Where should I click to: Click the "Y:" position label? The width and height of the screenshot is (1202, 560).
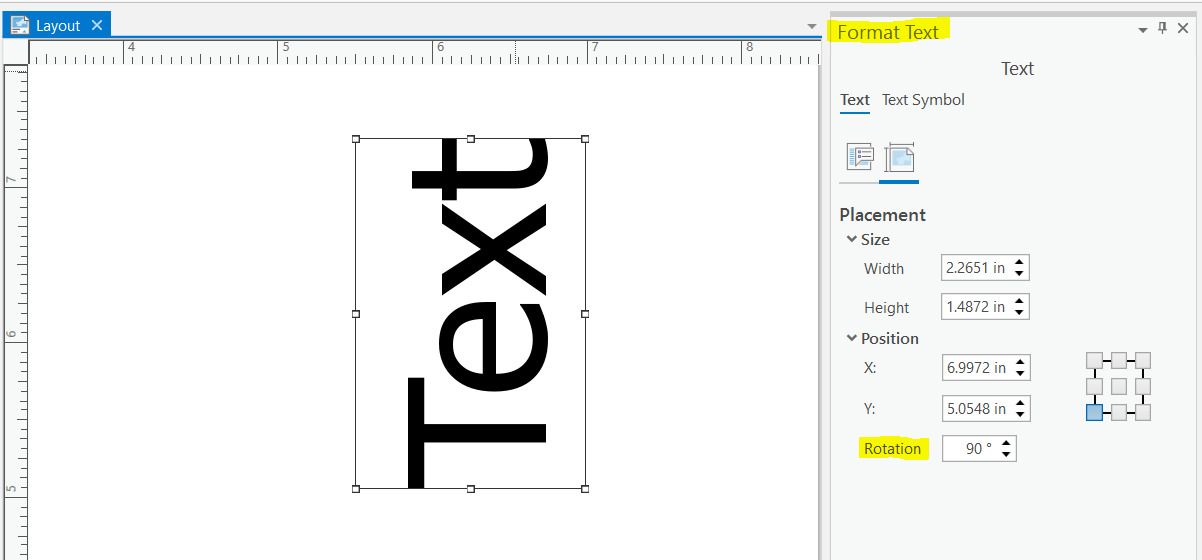tap(870, 409)
